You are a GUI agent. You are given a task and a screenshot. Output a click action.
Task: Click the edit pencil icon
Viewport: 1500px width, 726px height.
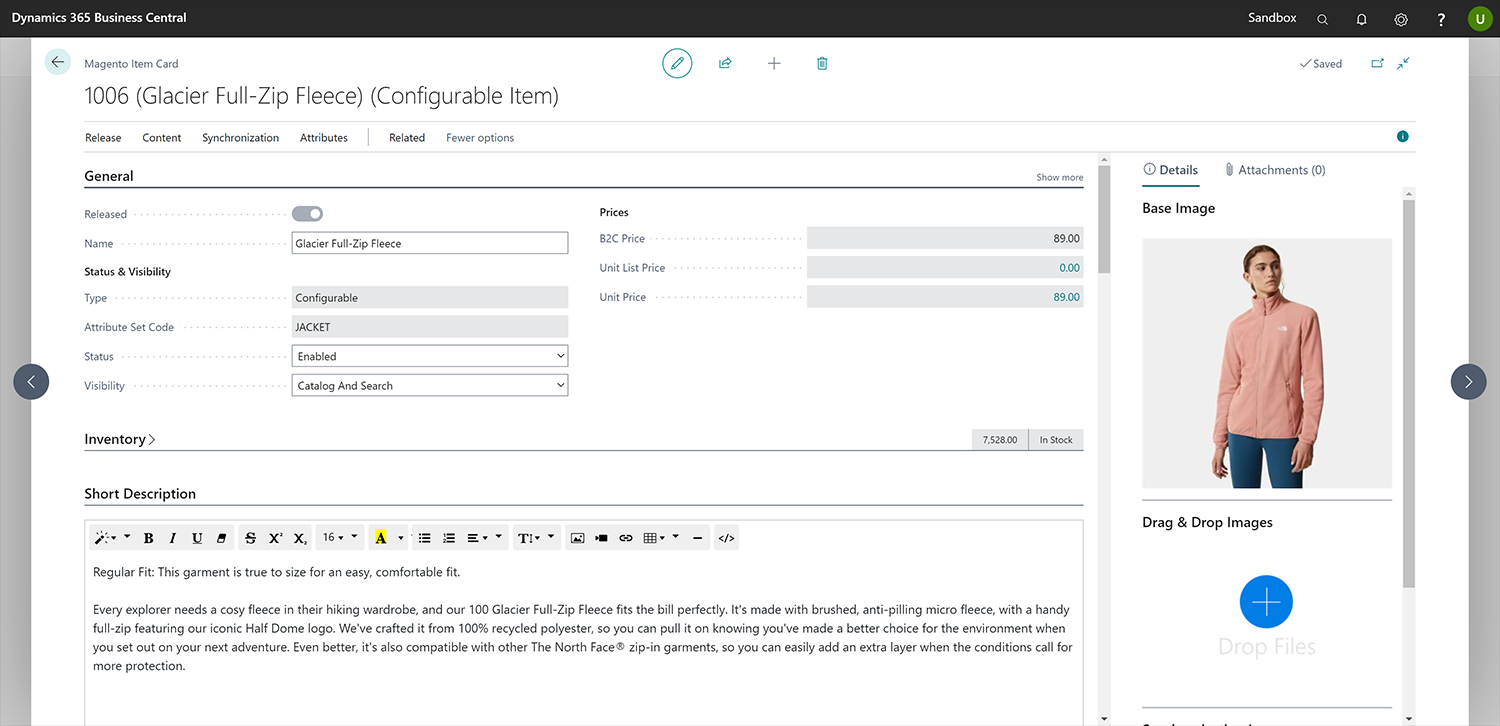point(677,63)
